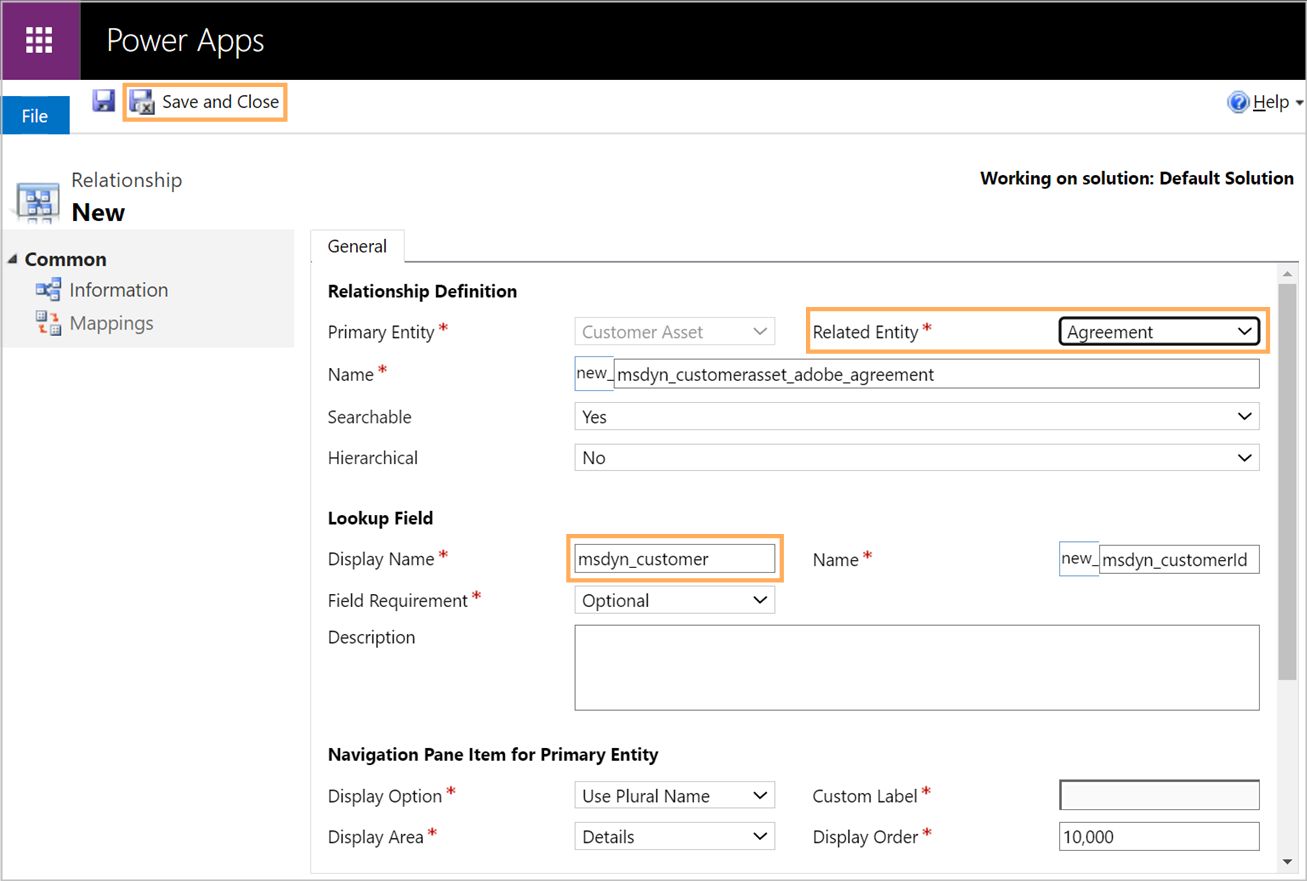Viewport: 1307px width, 881px height.
Task: Open the File menu
Action: click(x=35, y=116)
